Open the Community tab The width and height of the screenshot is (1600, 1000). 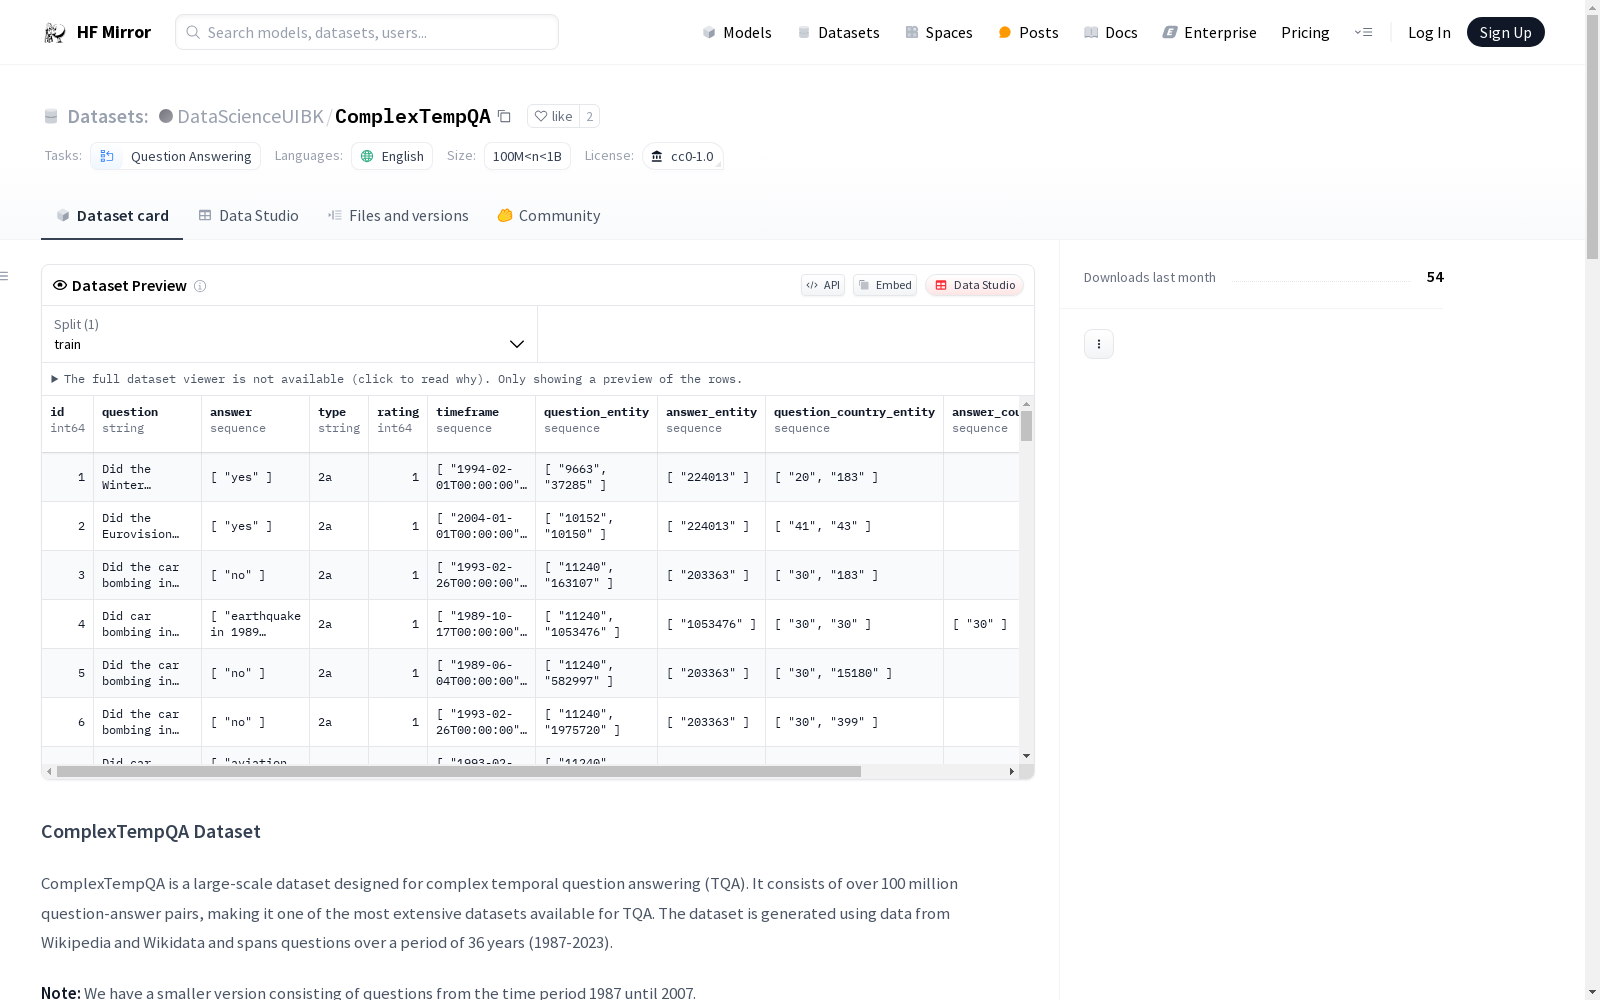(549, 216)
